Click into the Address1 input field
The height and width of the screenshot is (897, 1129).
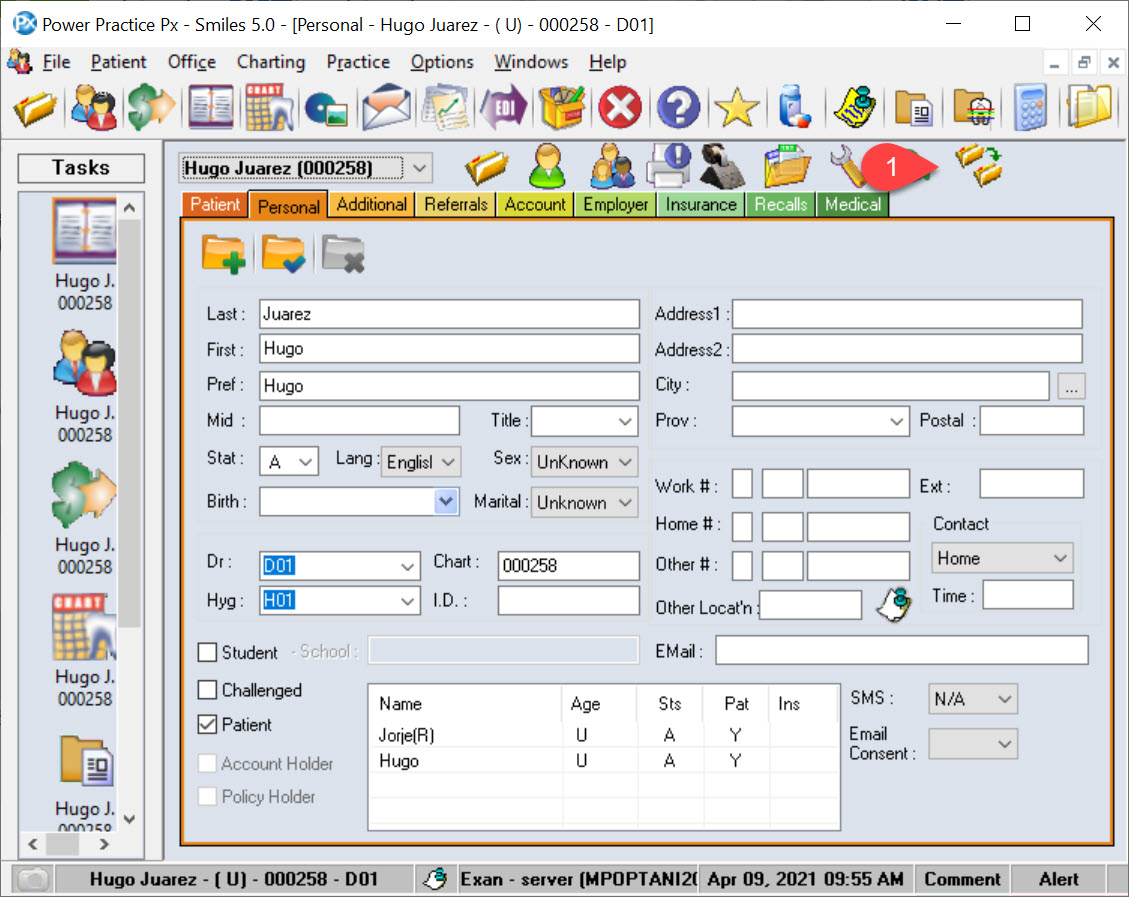click(907, 314)
